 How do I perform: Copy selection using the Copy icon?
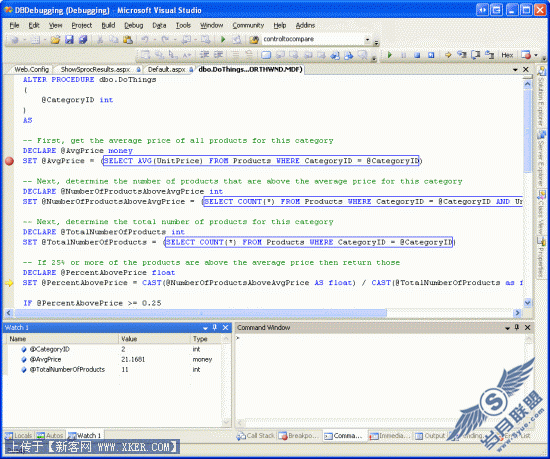coord(114,40)
